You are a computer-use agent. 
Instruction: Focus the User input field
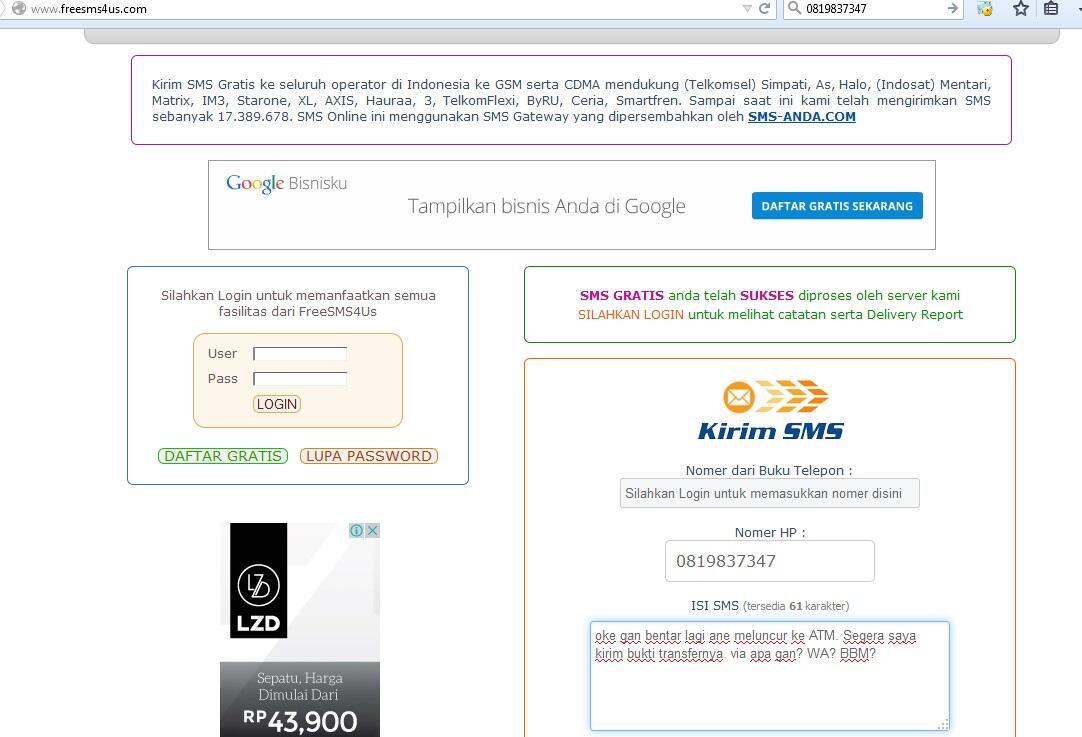tap(300, 354)
